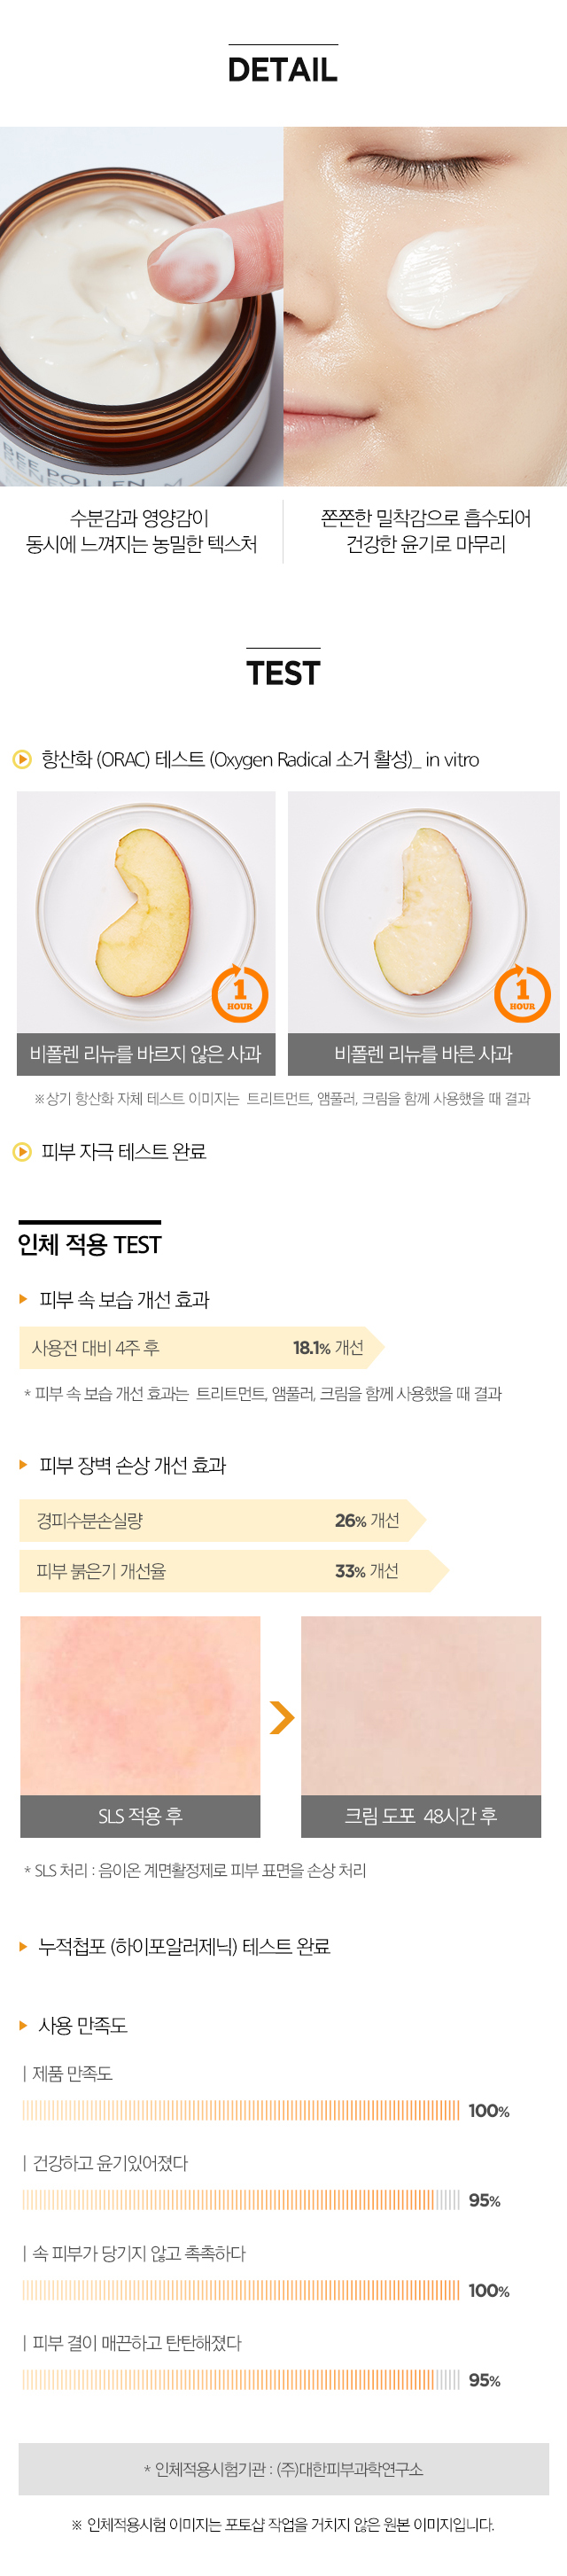Click the TEST section heading
The width and height of the screenshot is (567, 2576).
283,673
